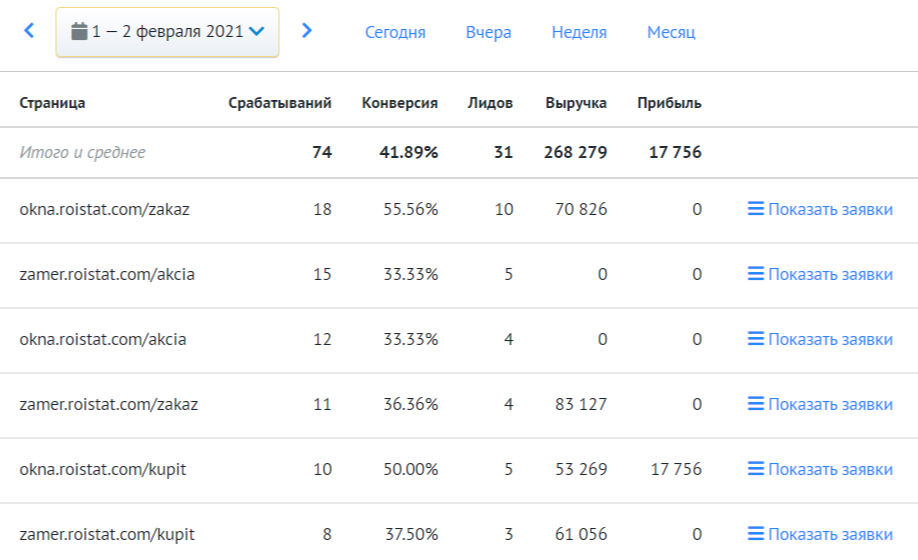The width and height of the screenshot is (918, 560).
Task: Sort by Выручка column header
Action: (576, 103)
